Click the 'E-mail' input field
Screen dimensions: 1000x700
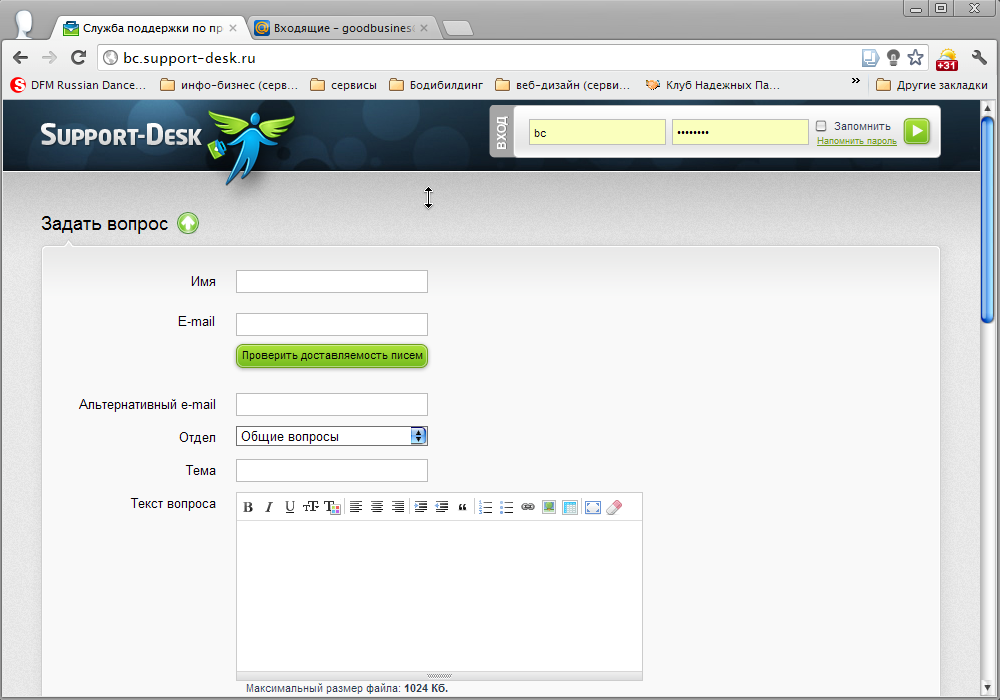[x=332, y=324]
